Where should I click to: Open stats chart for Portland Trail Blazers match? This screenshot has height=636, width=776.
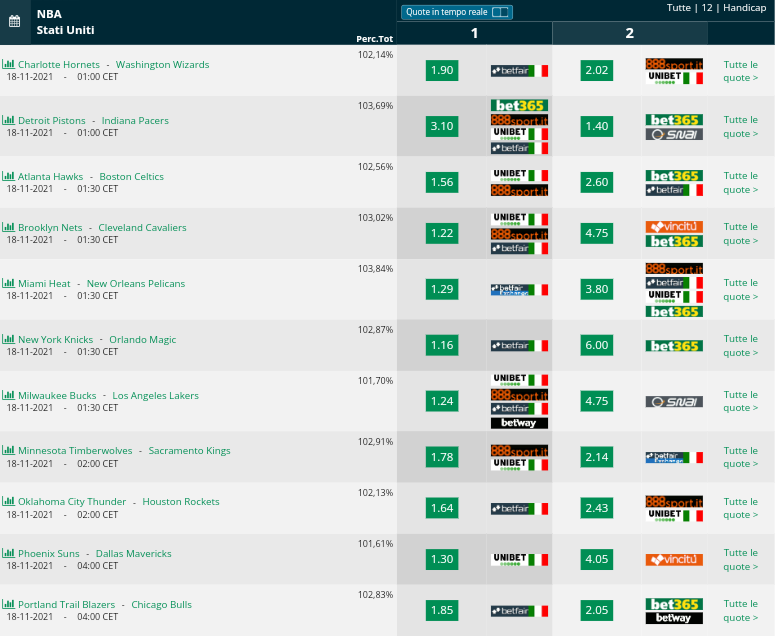(x=8, y=604)
